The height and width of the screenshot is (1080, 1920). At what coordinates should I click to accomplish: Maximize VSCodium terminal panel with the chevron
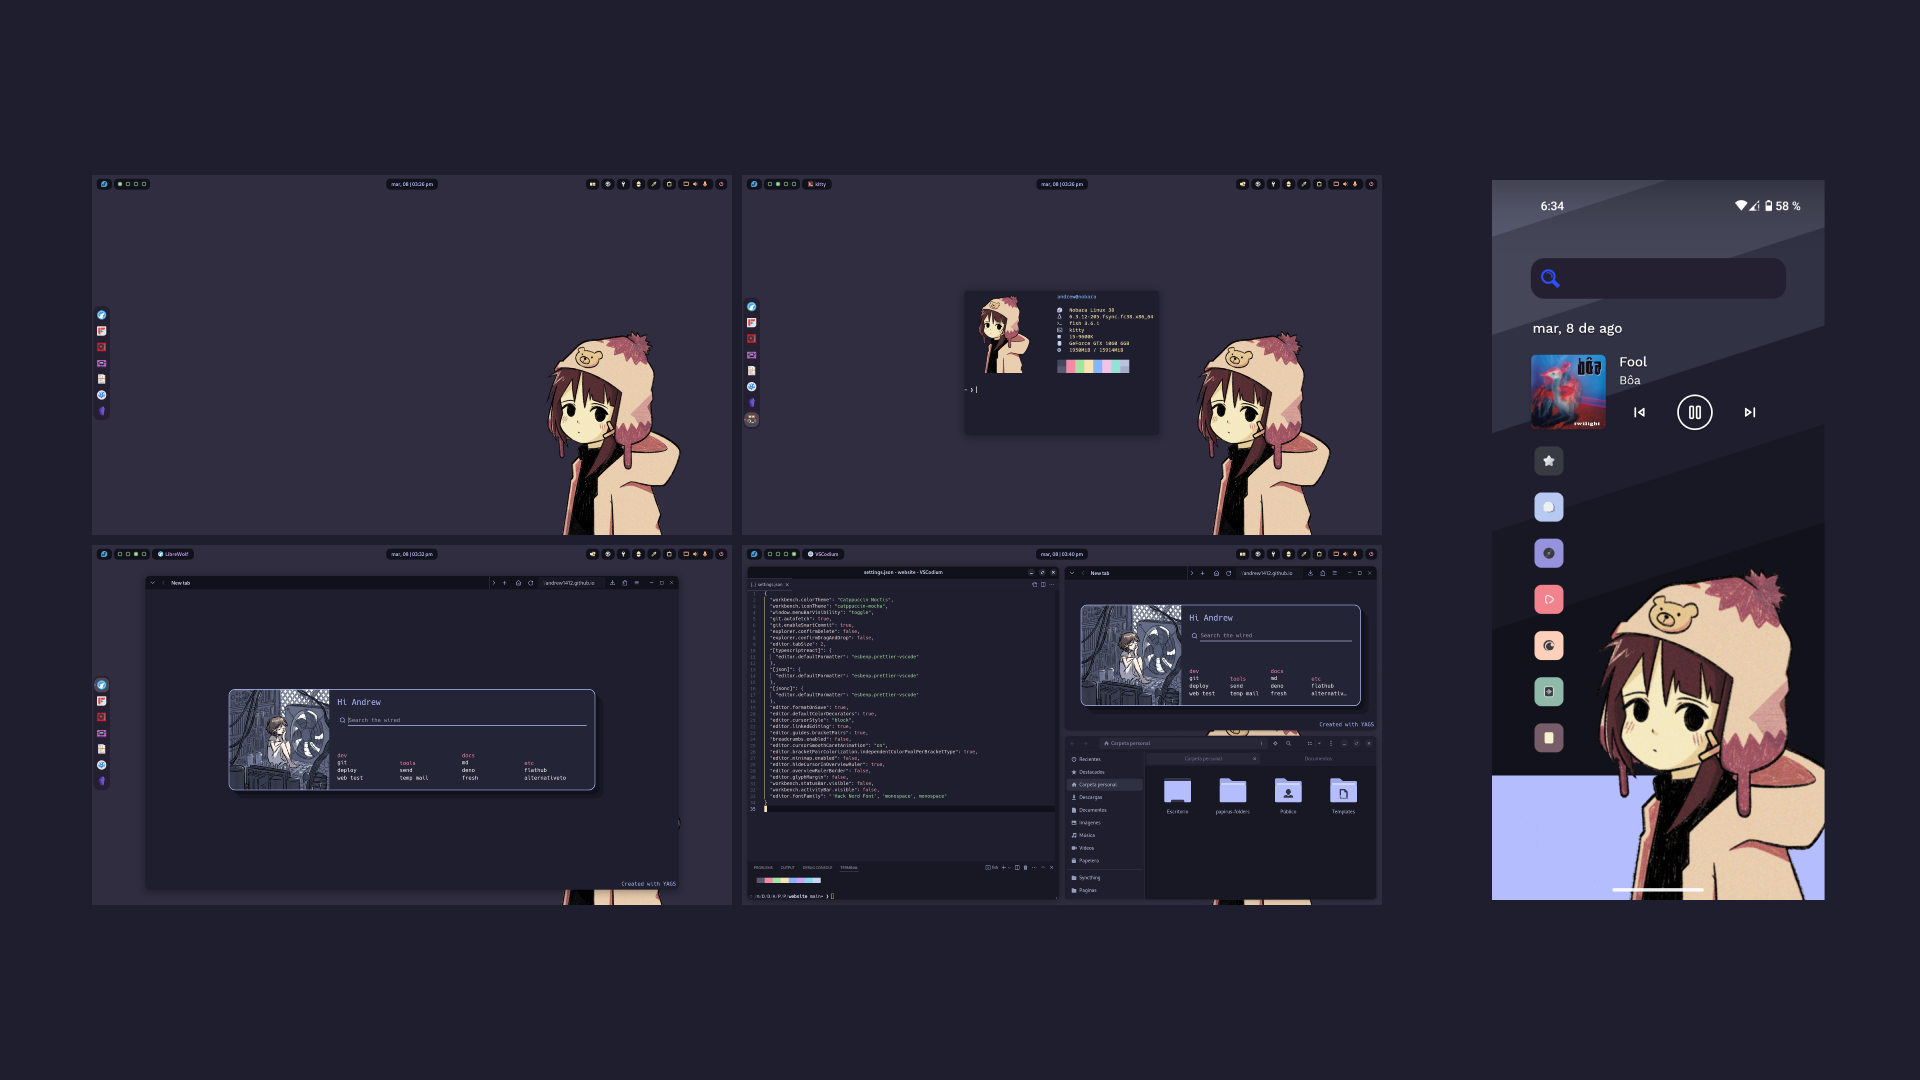pyautogui.click(x=1043, y=867)
